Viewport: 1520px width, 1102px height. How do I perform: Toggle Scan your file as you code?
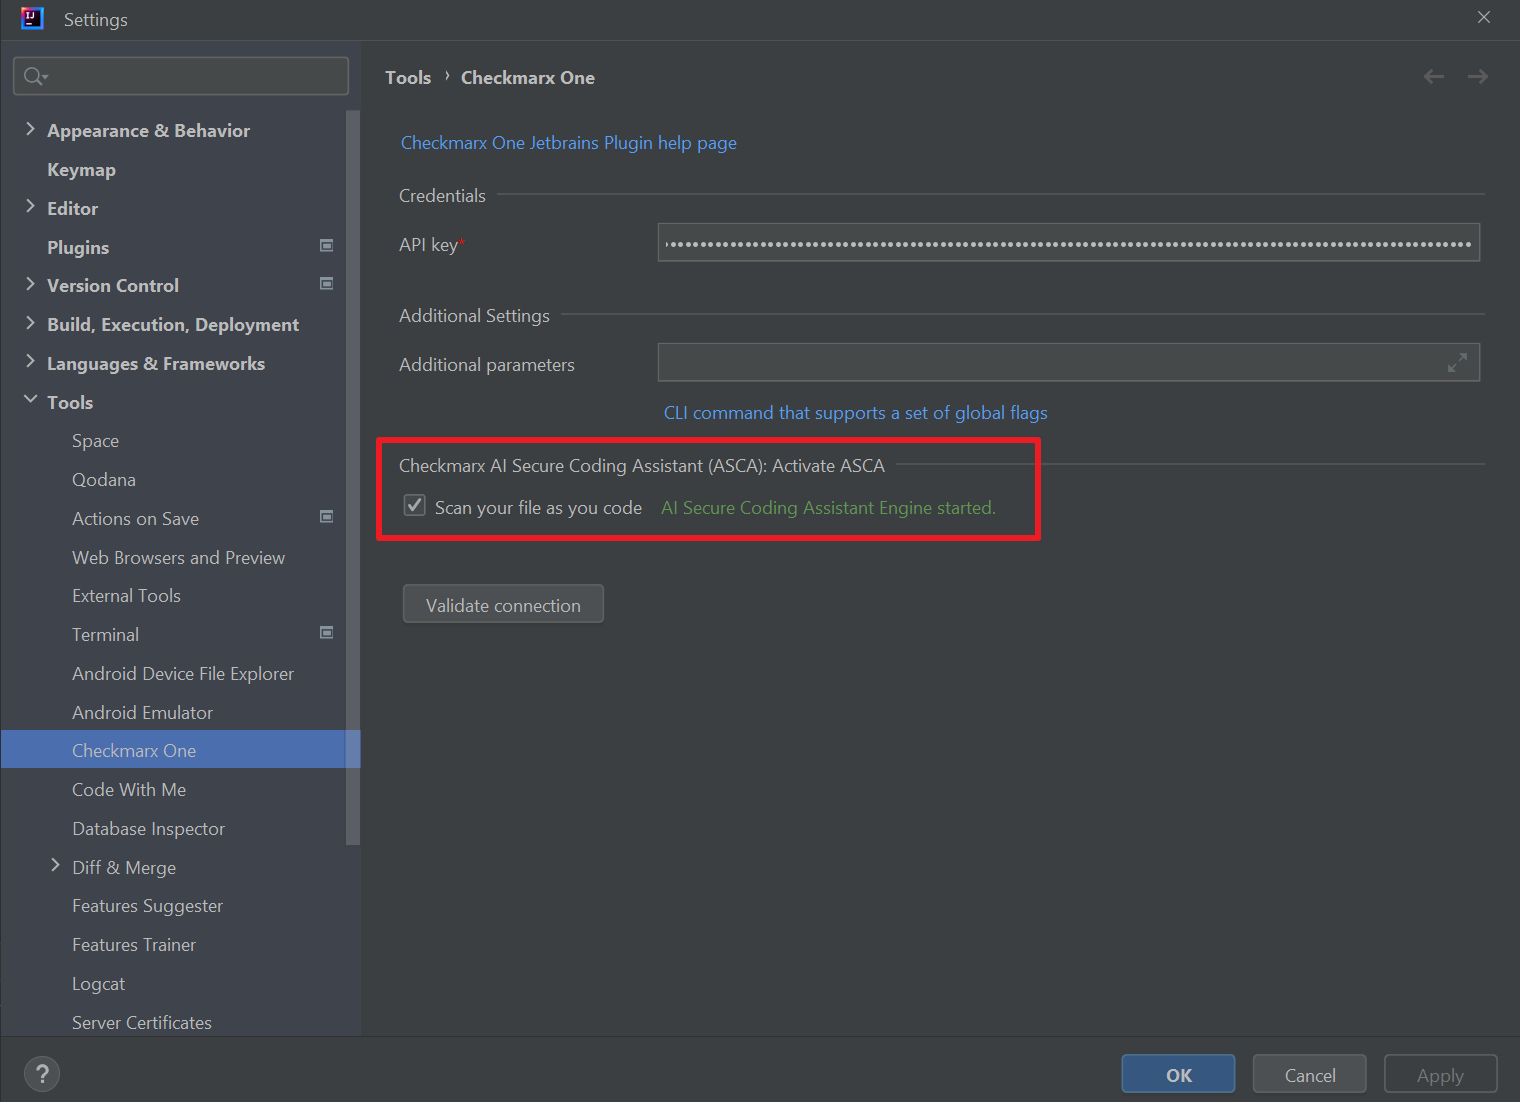(x=415, y=506)
